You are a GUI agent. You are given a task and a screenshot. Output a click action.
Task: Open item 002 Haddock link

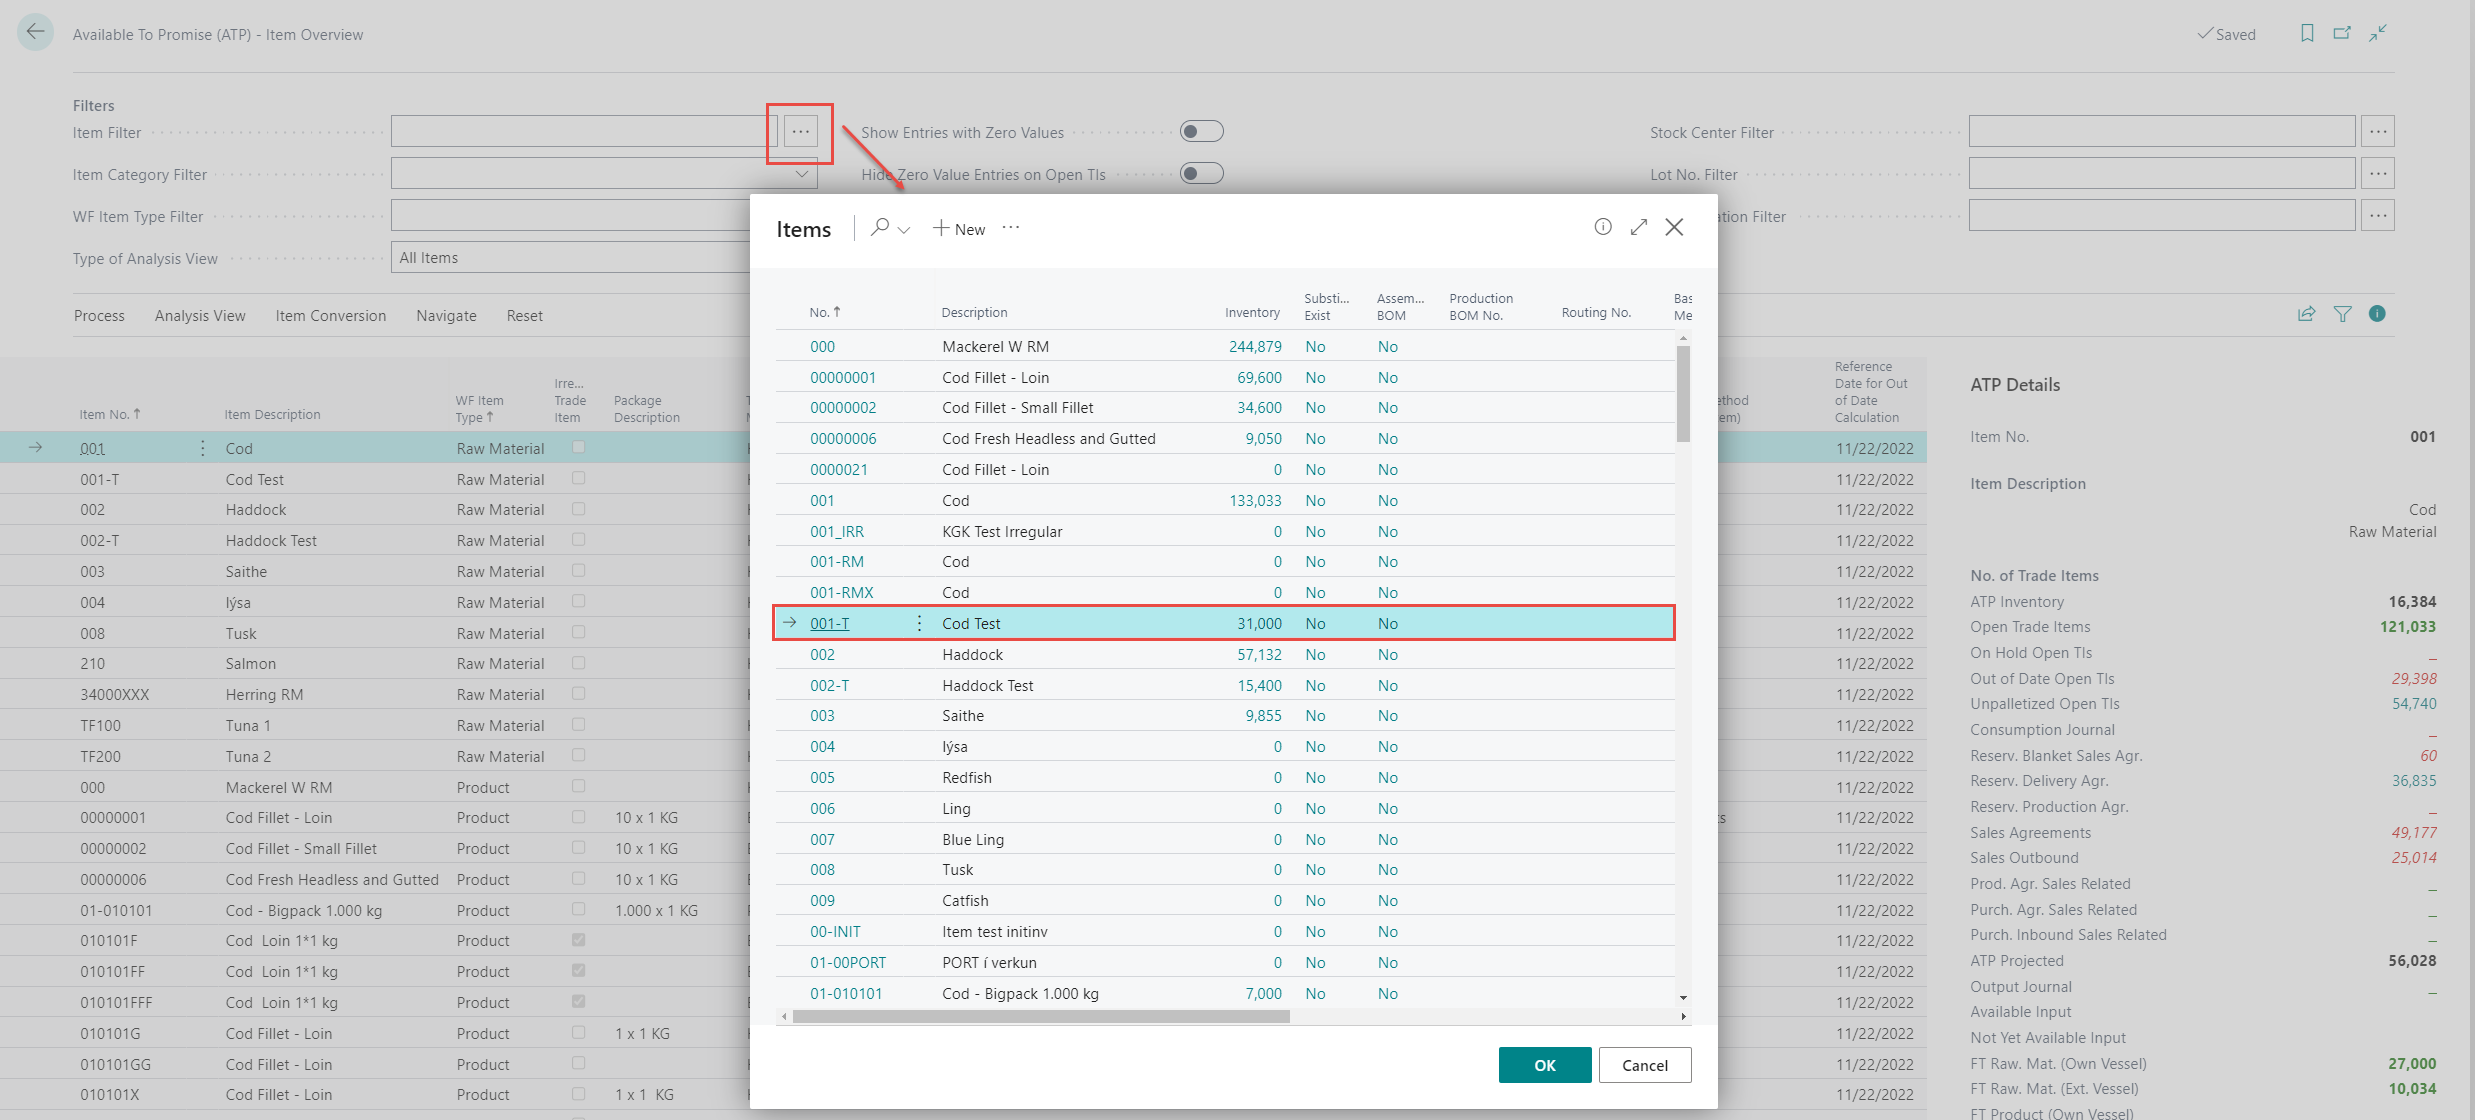pos(822,655)
